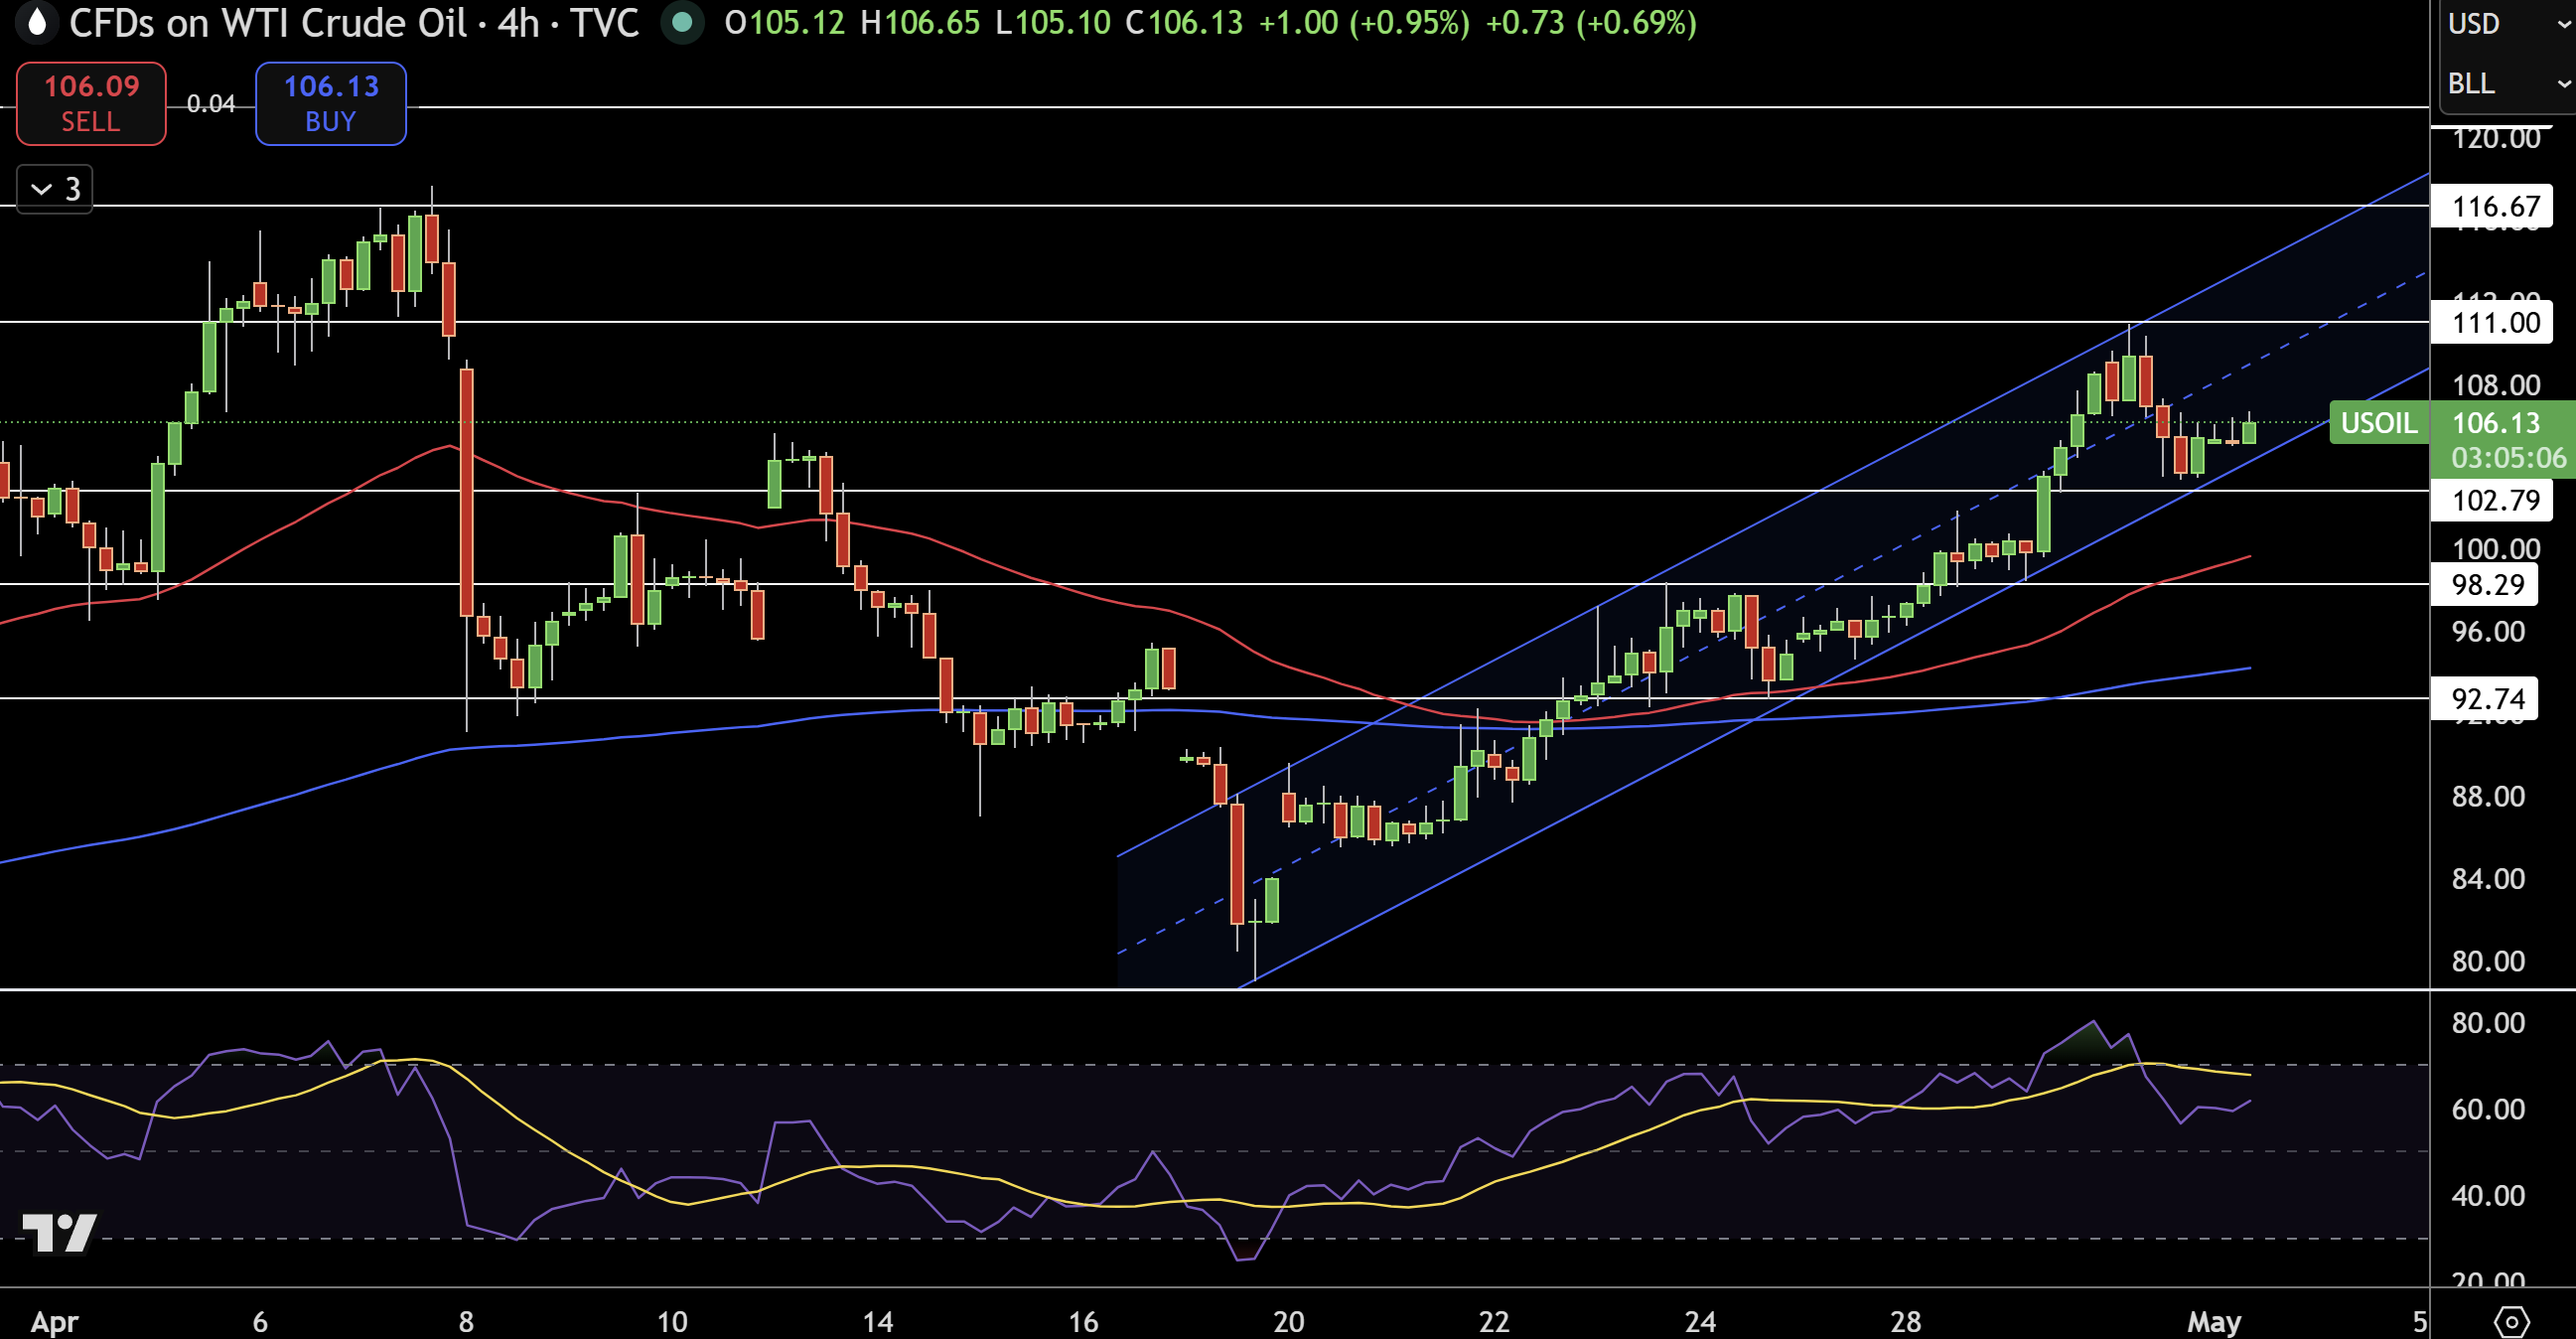Open the BLL unit dropdown

pyautogui.click(x=2508, y=83)
